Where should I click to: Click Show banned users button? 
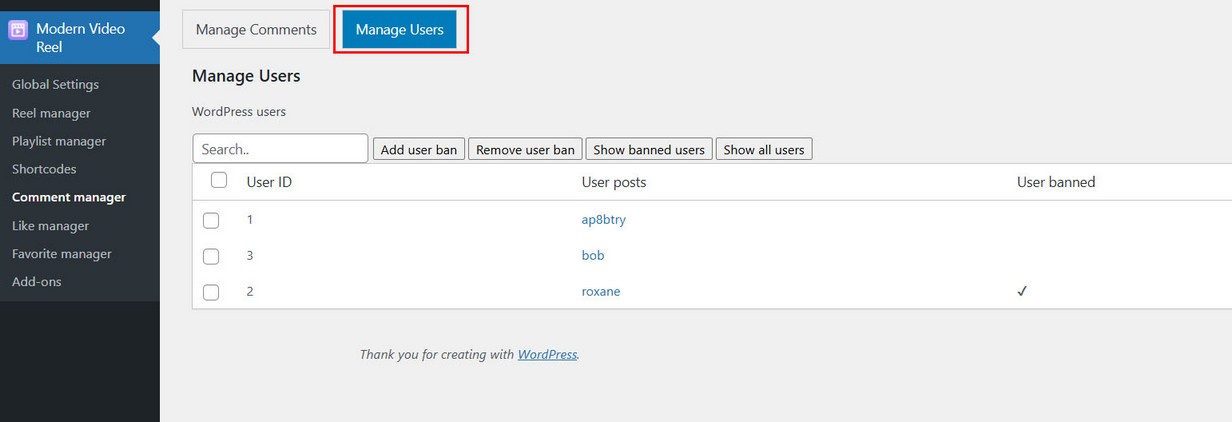tap(649, 150)
